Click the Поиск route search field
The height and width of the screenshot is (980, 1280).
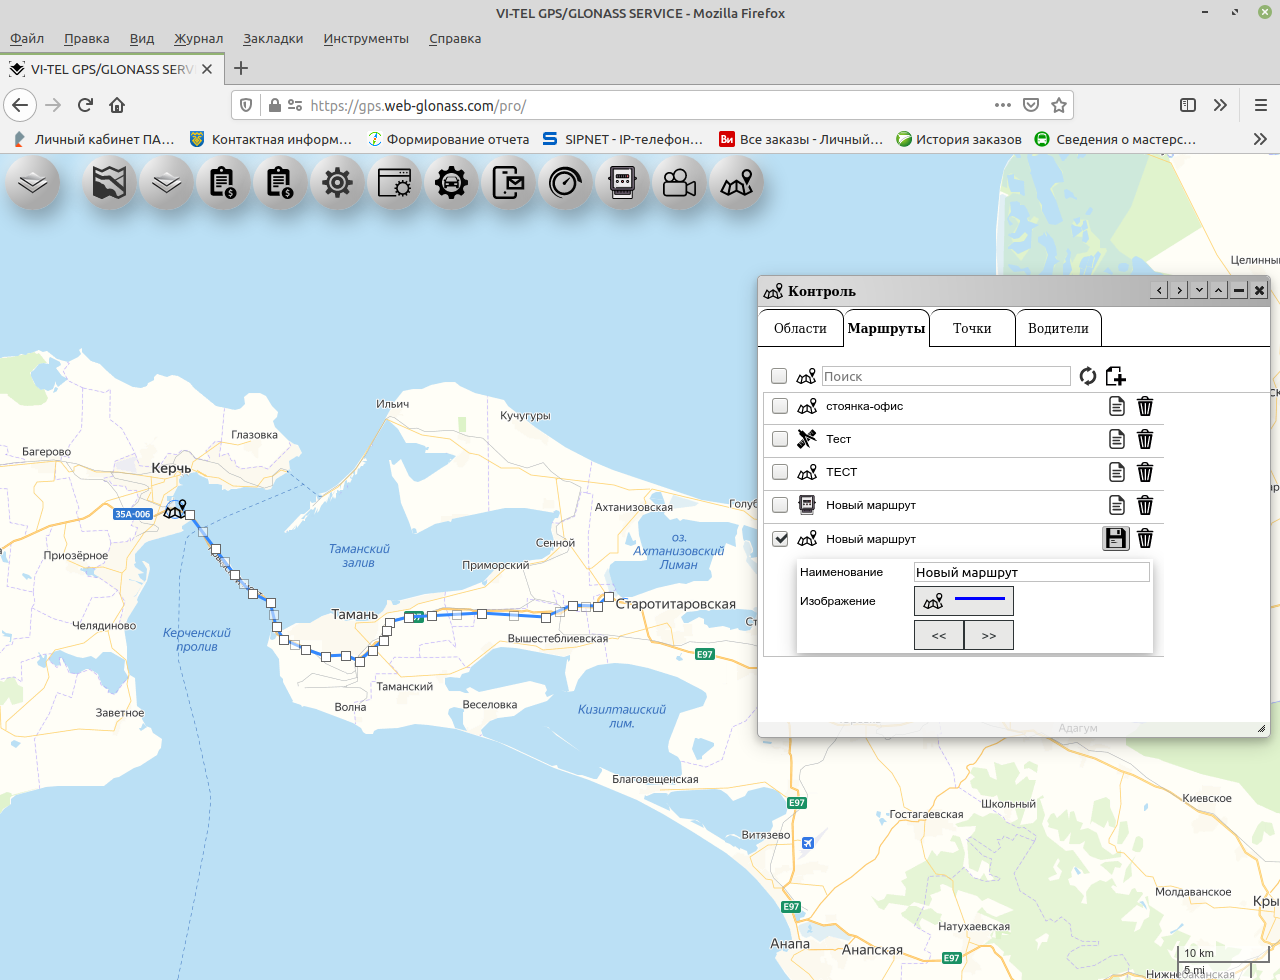click(x=946, y=376)
